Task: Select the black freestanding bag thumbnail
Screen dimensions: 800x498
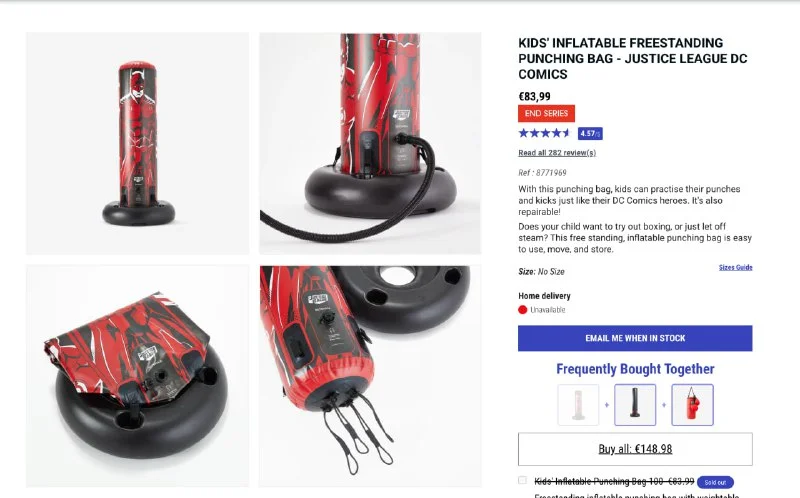Action: [635, 405]
